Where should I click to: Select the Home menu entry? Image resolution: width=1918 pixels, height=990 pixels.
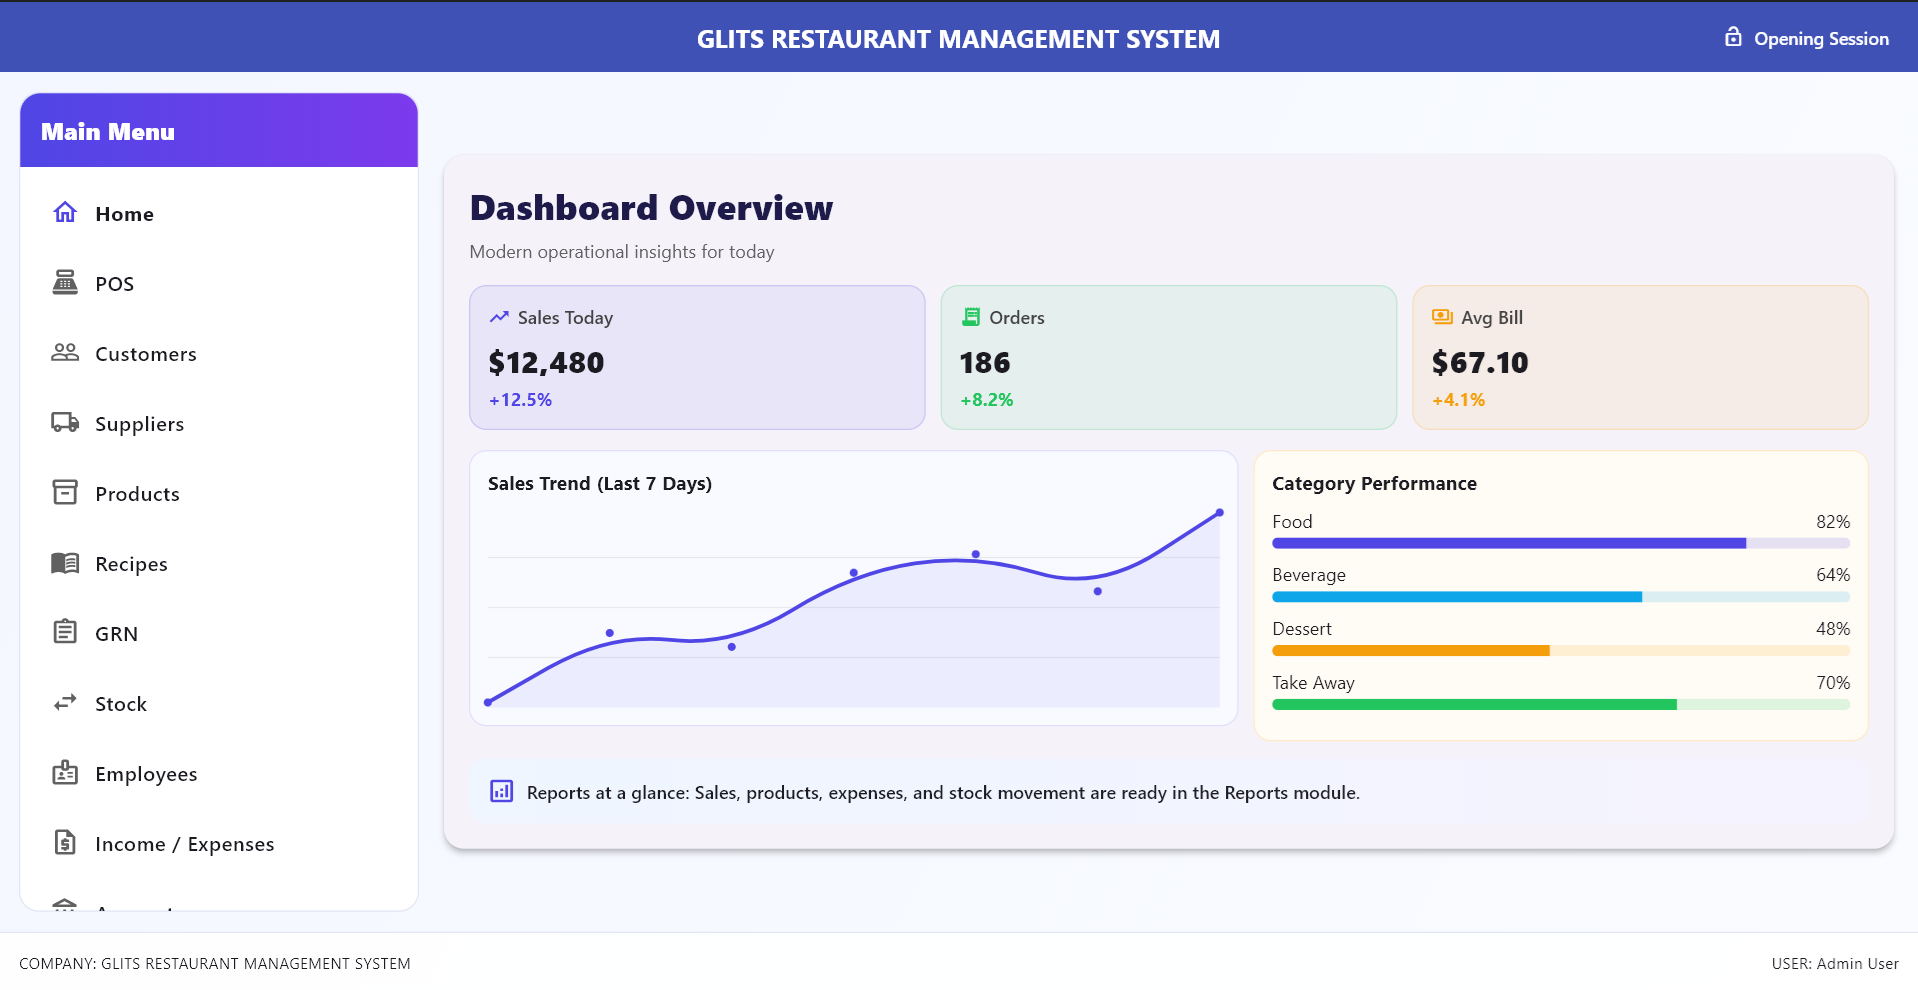124,213
